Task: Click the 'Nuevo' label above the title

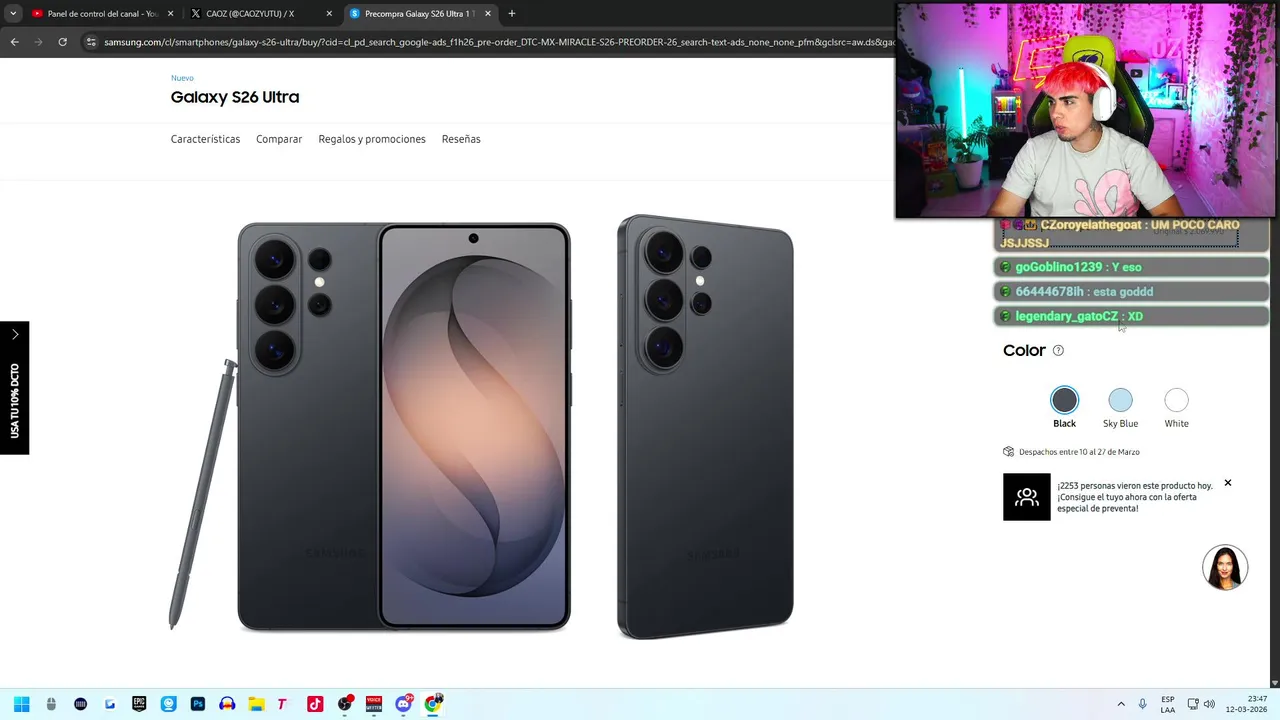Action: [182, 78]
